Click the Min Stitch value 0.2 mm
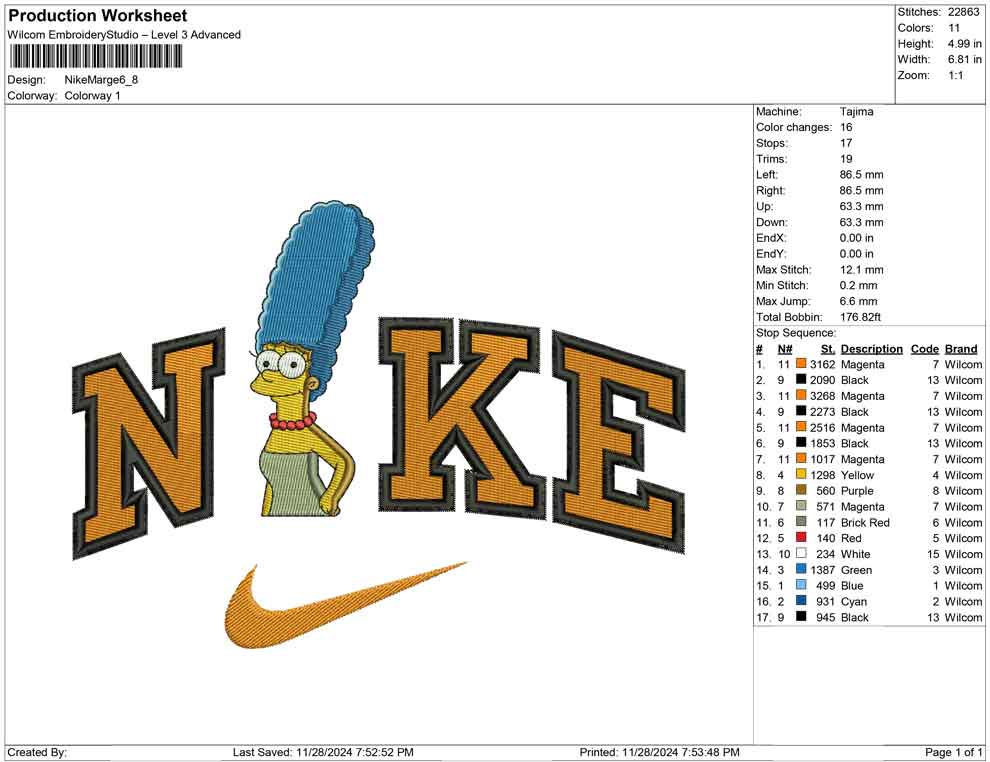The image size is (990, 762). [x=858, y=285]
